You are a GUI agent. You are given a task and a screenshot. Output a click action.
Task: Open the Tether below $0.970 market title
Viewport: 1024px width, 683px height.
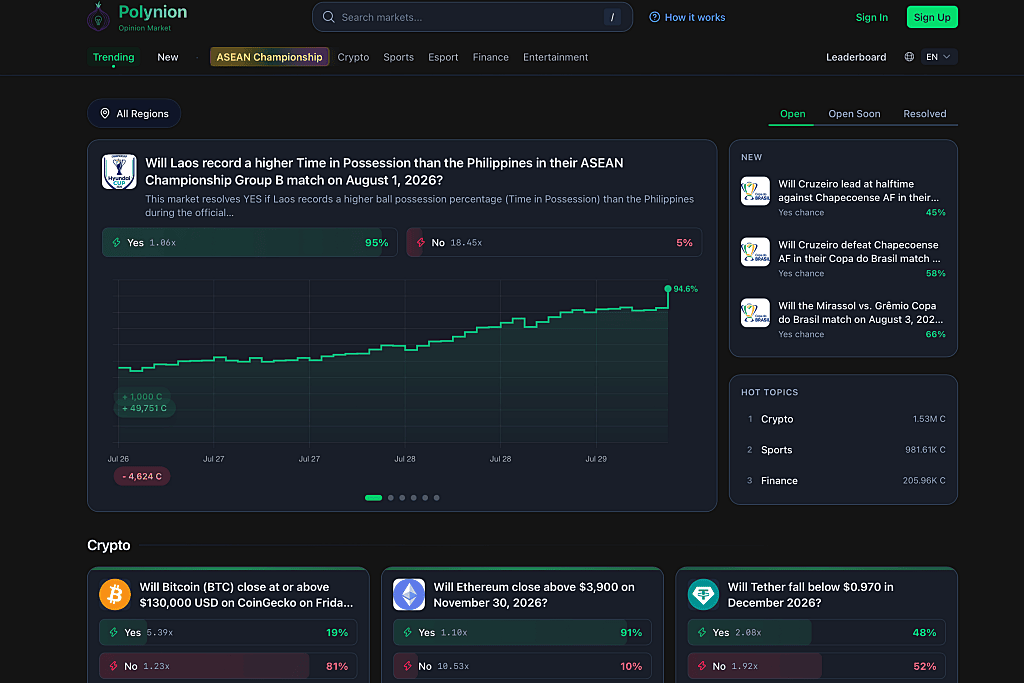[810, 595]
